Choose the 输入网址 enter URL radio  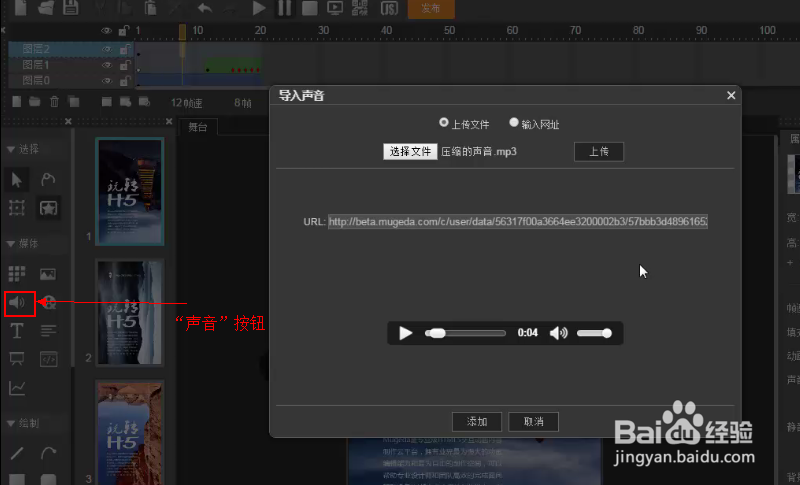point(514,122)
